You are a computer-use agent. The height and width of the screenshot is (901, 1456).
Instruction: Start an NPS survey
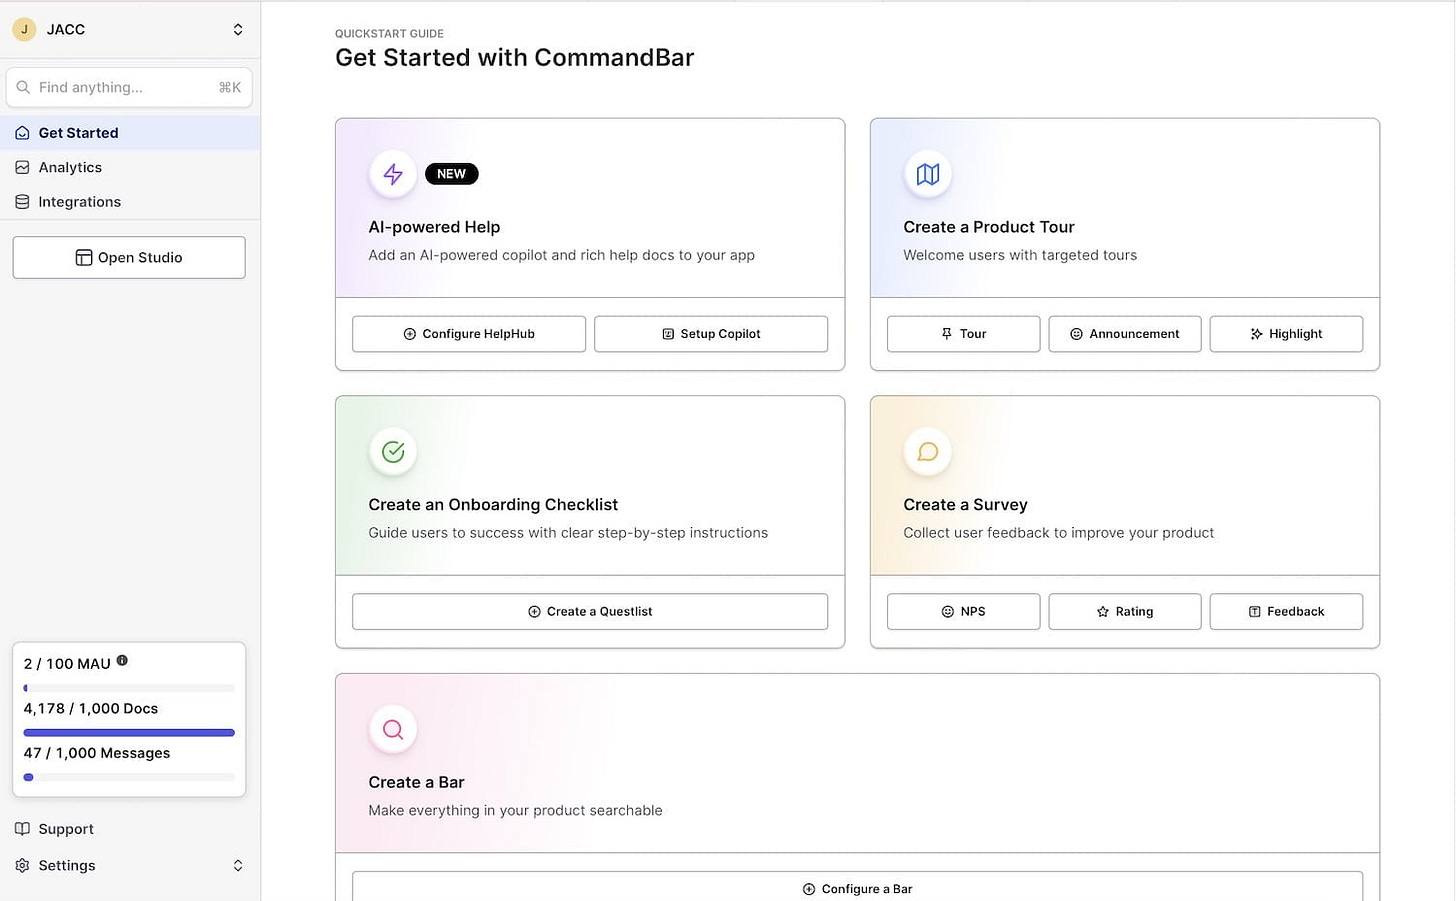pos(964,612)
